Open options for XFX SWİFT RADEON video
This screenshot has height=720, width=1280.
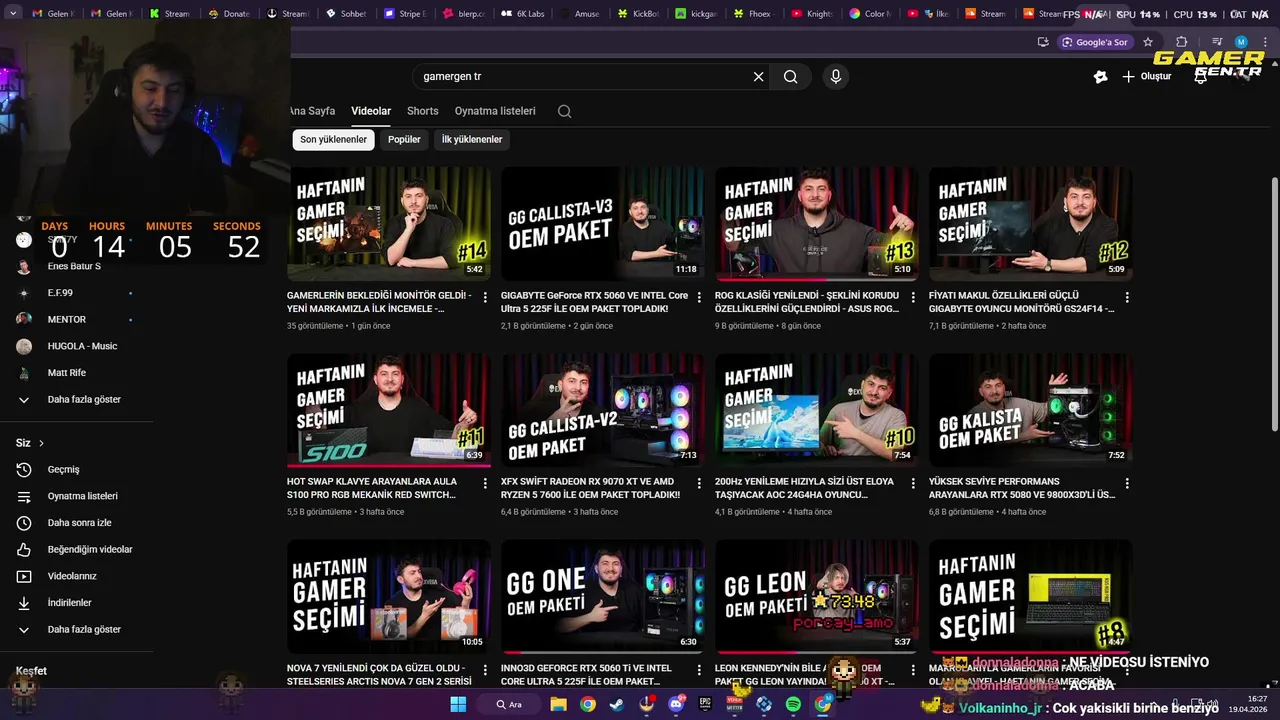click(699, 484)
